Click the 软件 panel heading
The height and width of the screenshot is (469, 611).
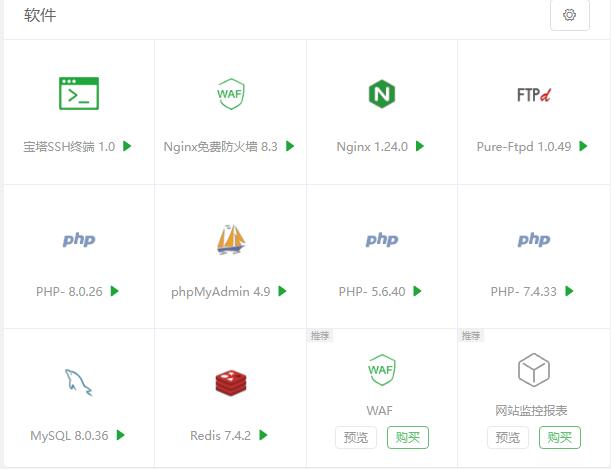pos(40,15)
